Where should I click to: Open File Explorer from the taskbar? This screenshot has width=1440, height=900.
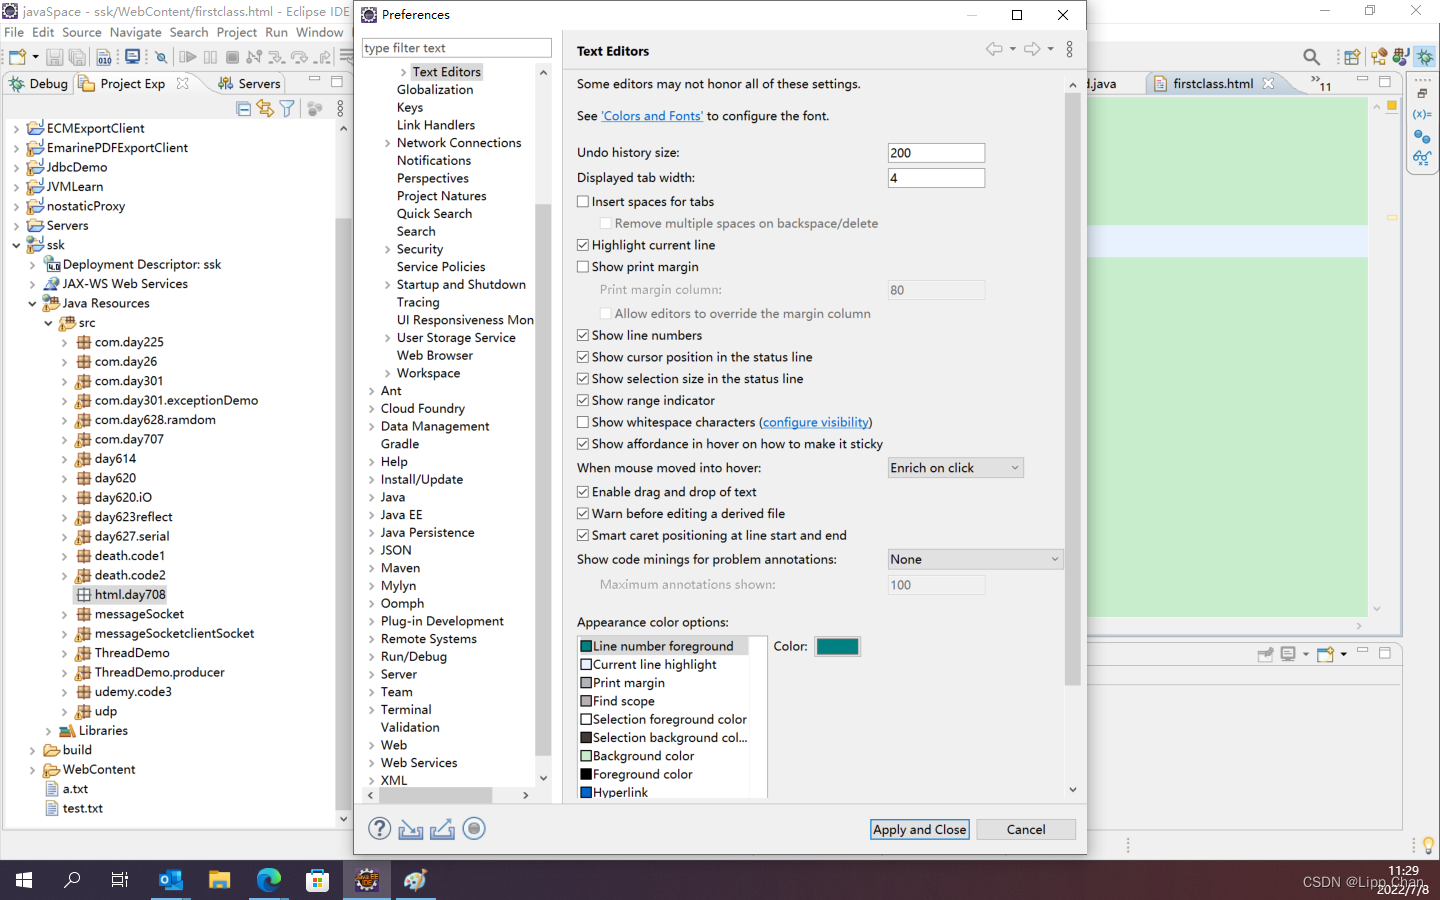tap(219, 880)
